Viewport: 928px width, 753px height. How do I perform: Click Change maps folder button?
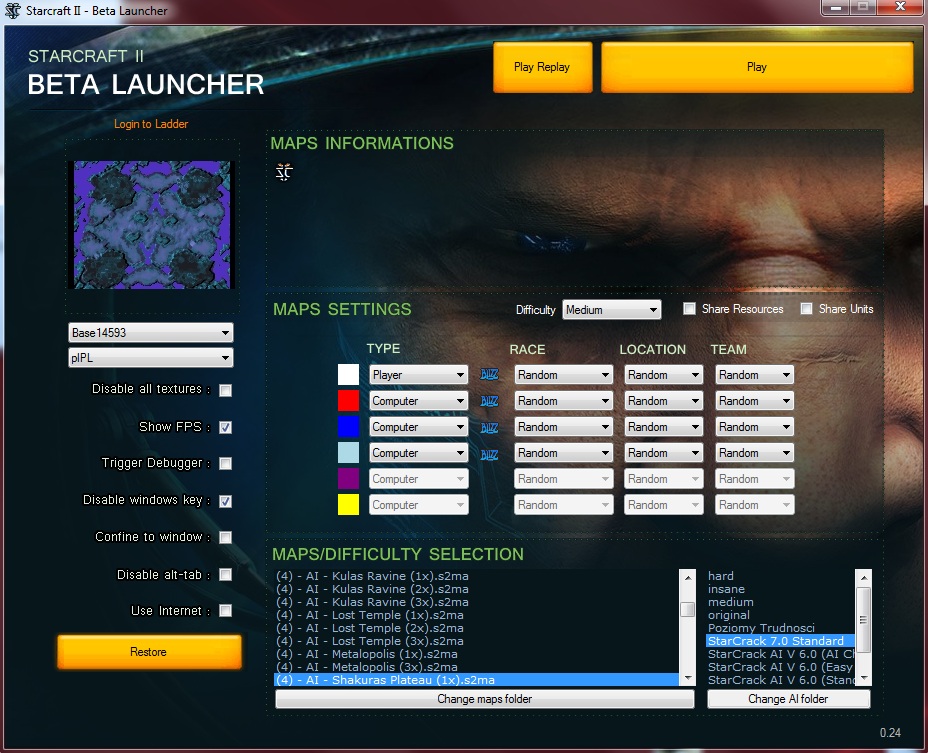click(484, 699)
